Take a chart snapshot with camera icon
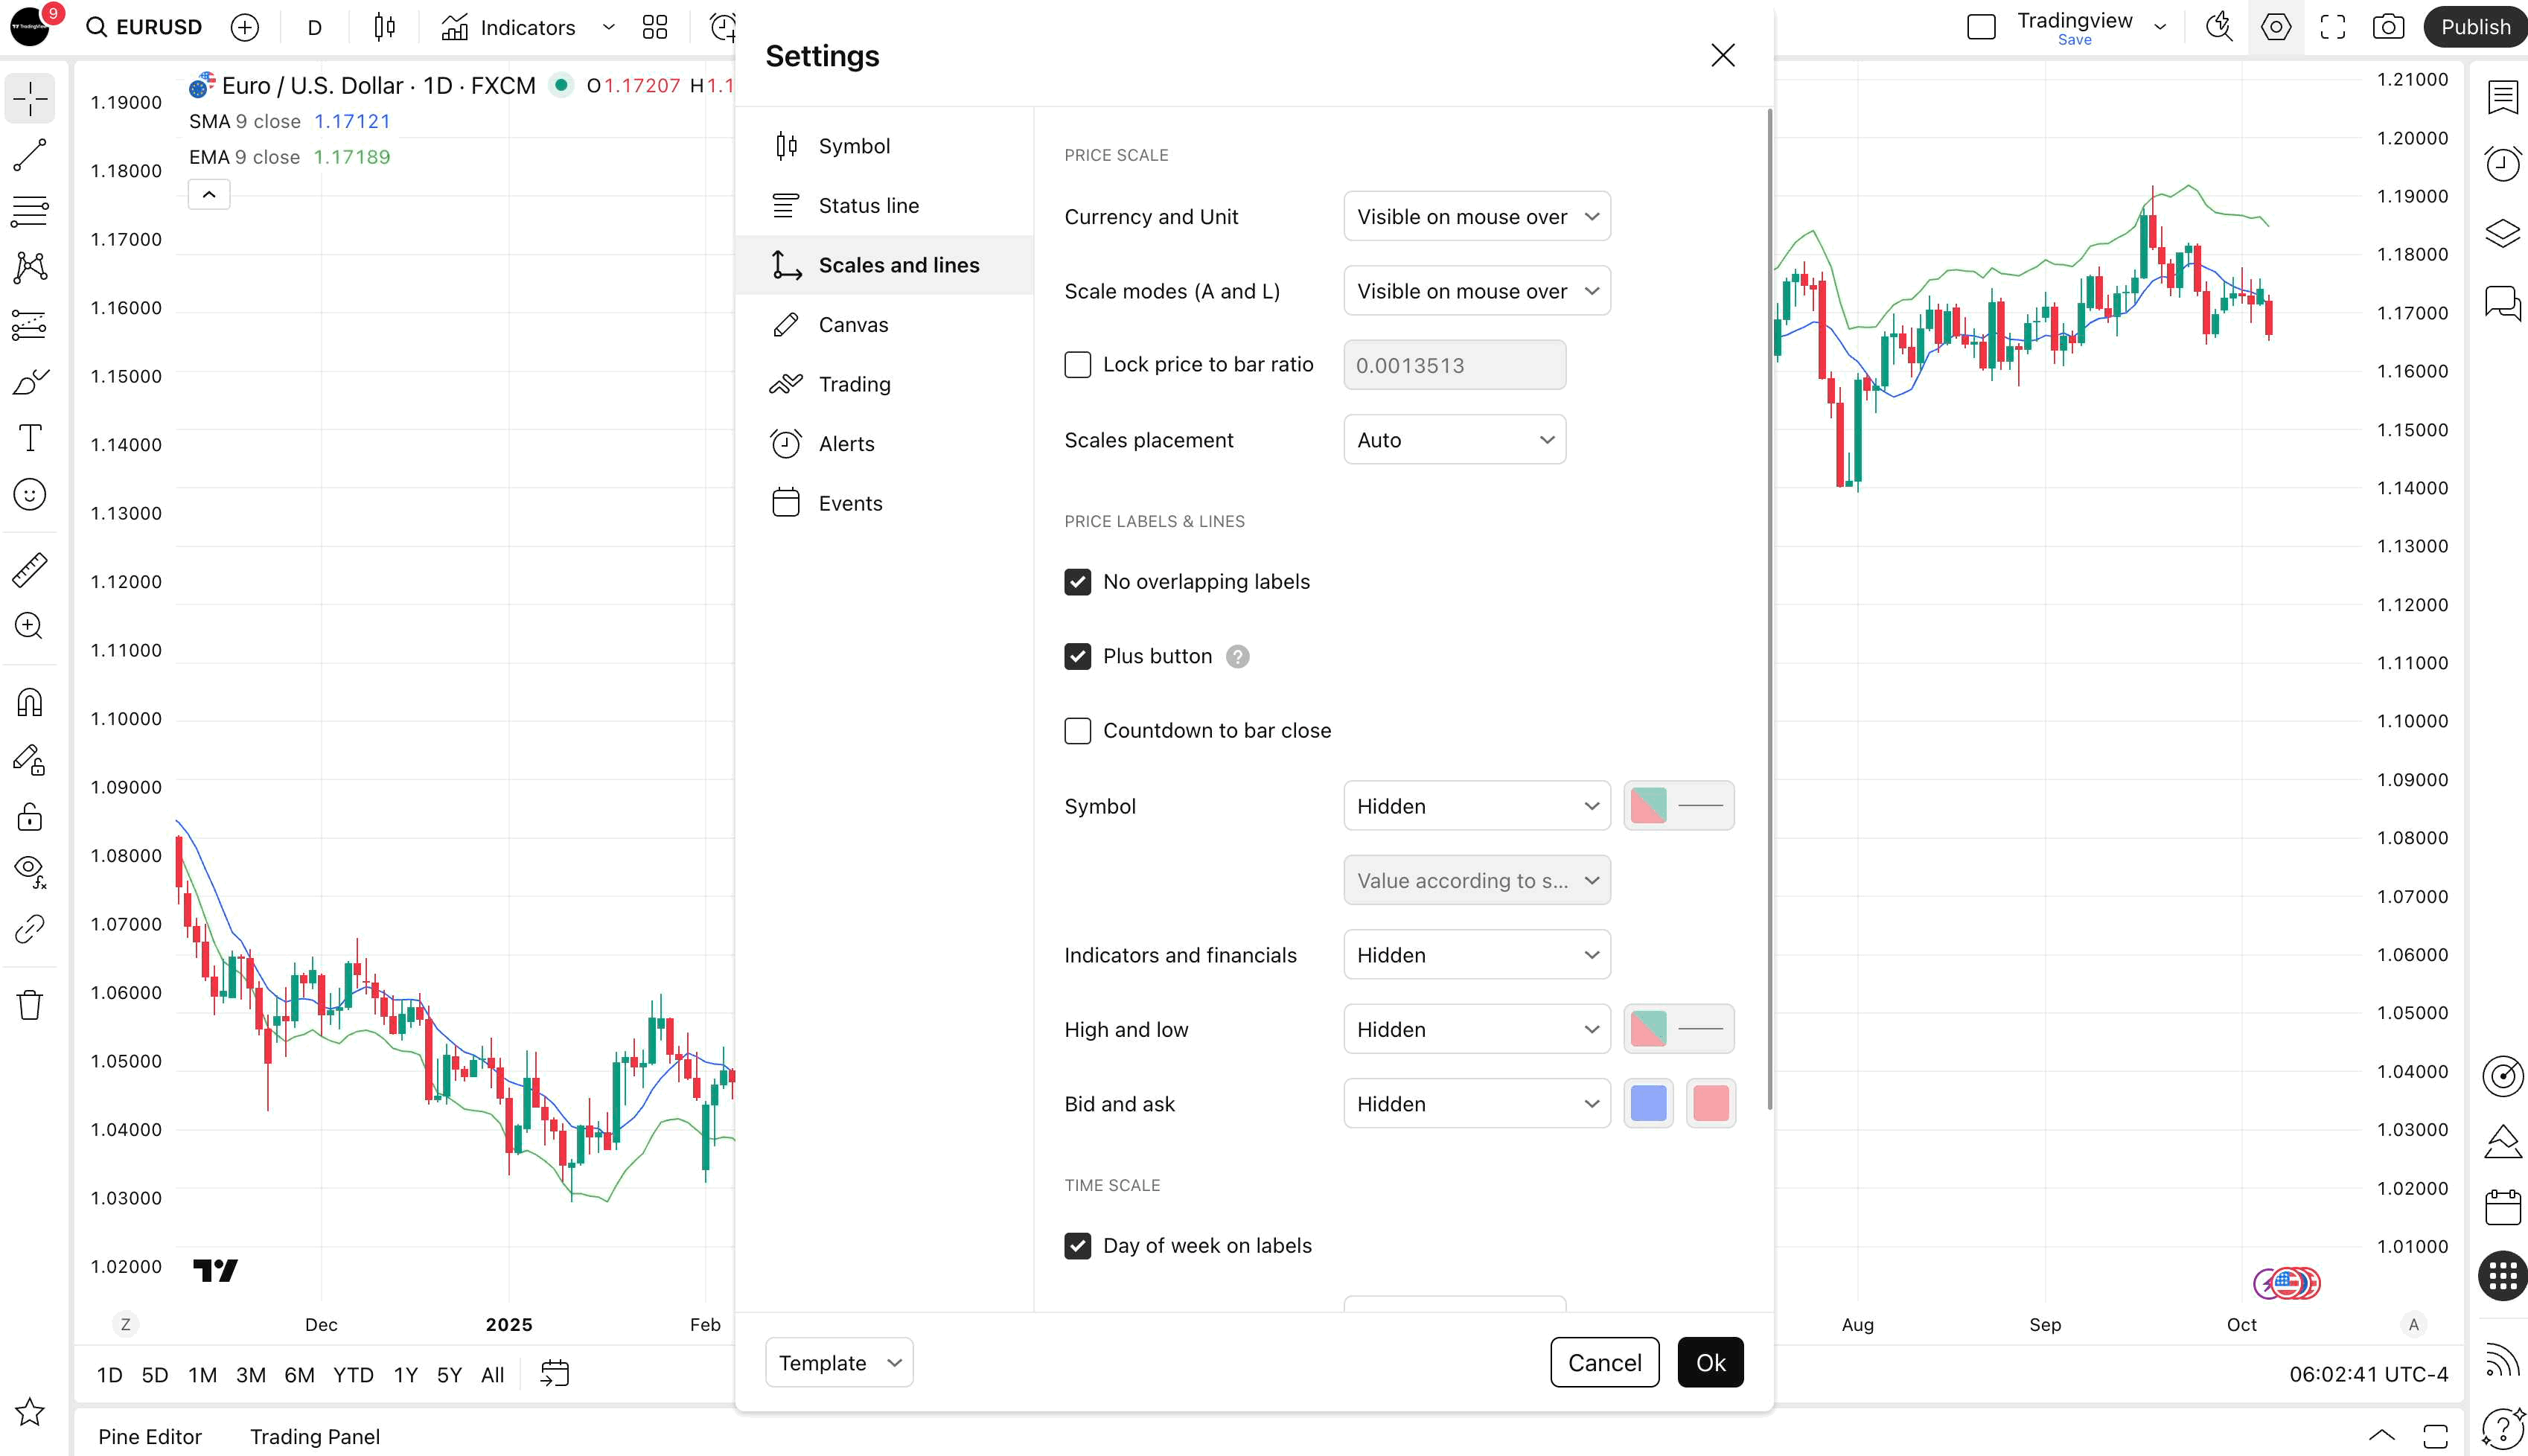2528x1456 pixels. coord(2388,27)
